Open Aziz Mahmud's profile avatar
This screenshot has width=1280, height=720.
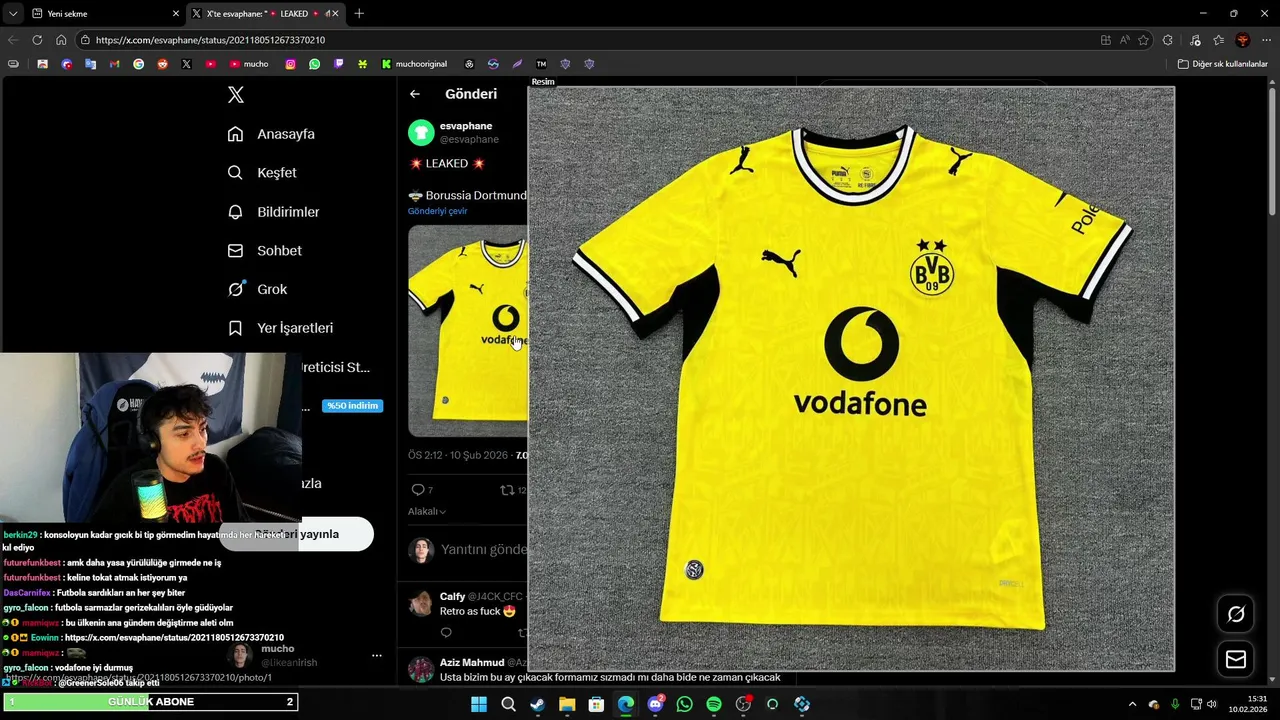click(421, 668)
